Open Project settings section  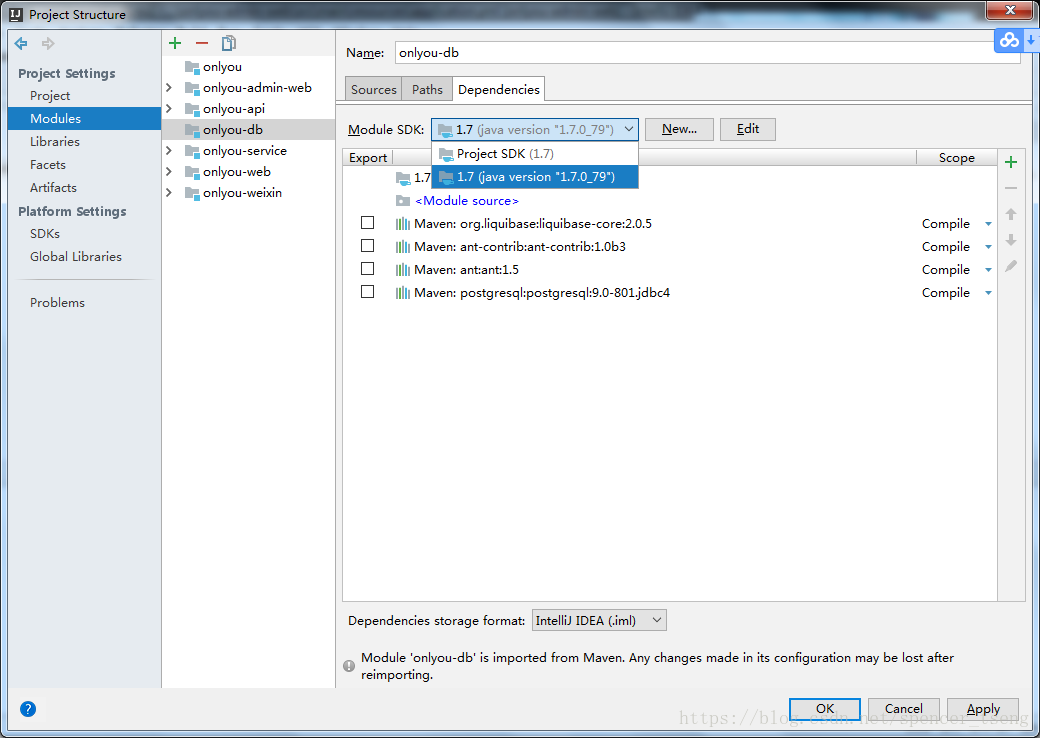pyautogui.click(x=50, y=95)
